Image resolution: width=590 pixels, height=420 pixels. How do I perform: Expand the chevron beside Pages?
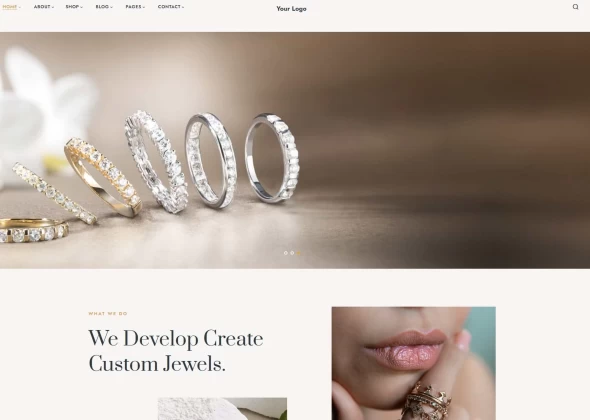click(144, 7)
